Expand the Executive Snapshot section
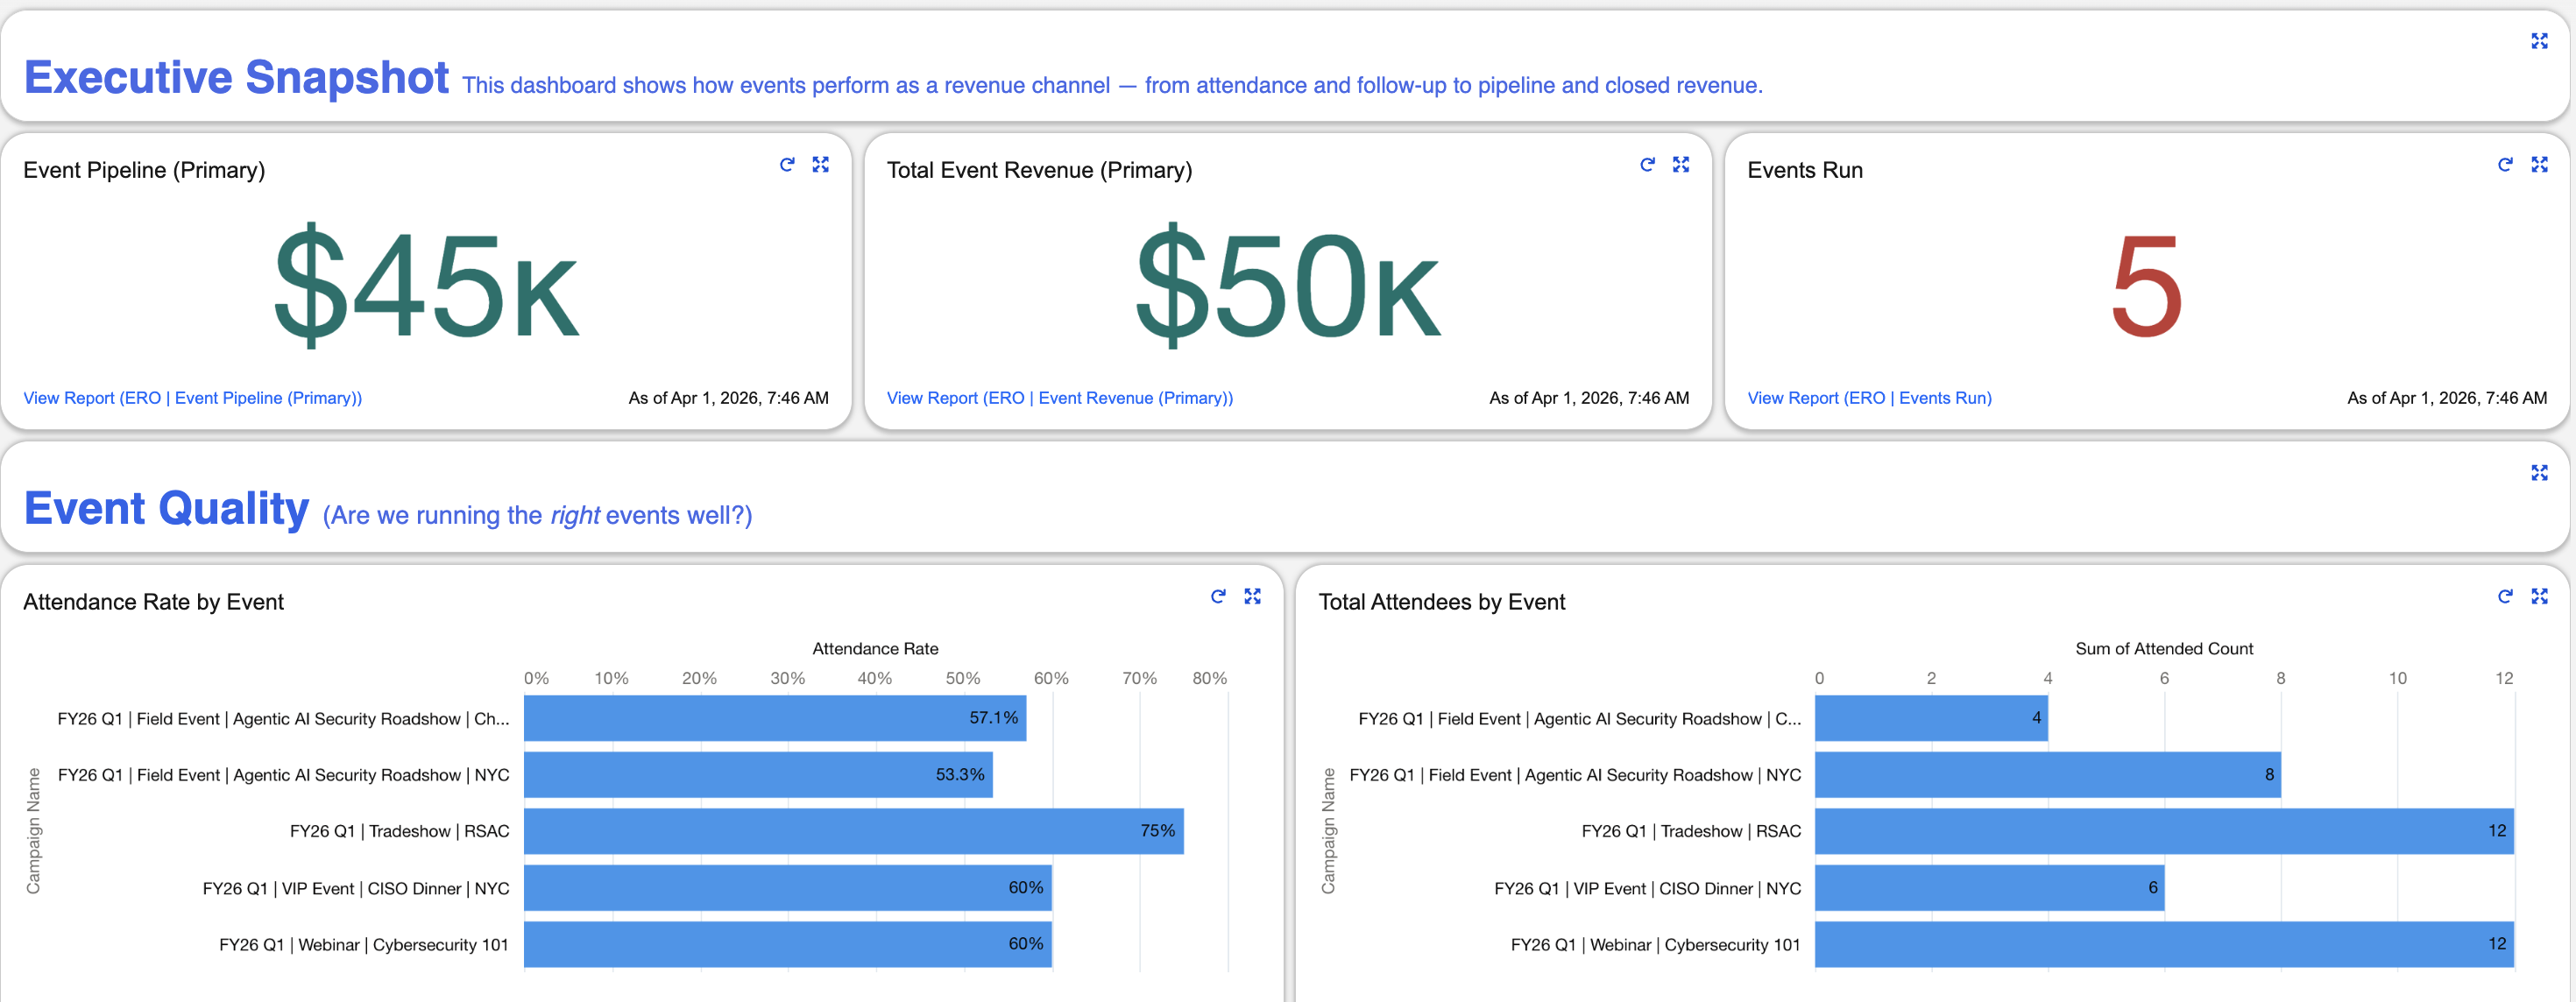 2541,41
